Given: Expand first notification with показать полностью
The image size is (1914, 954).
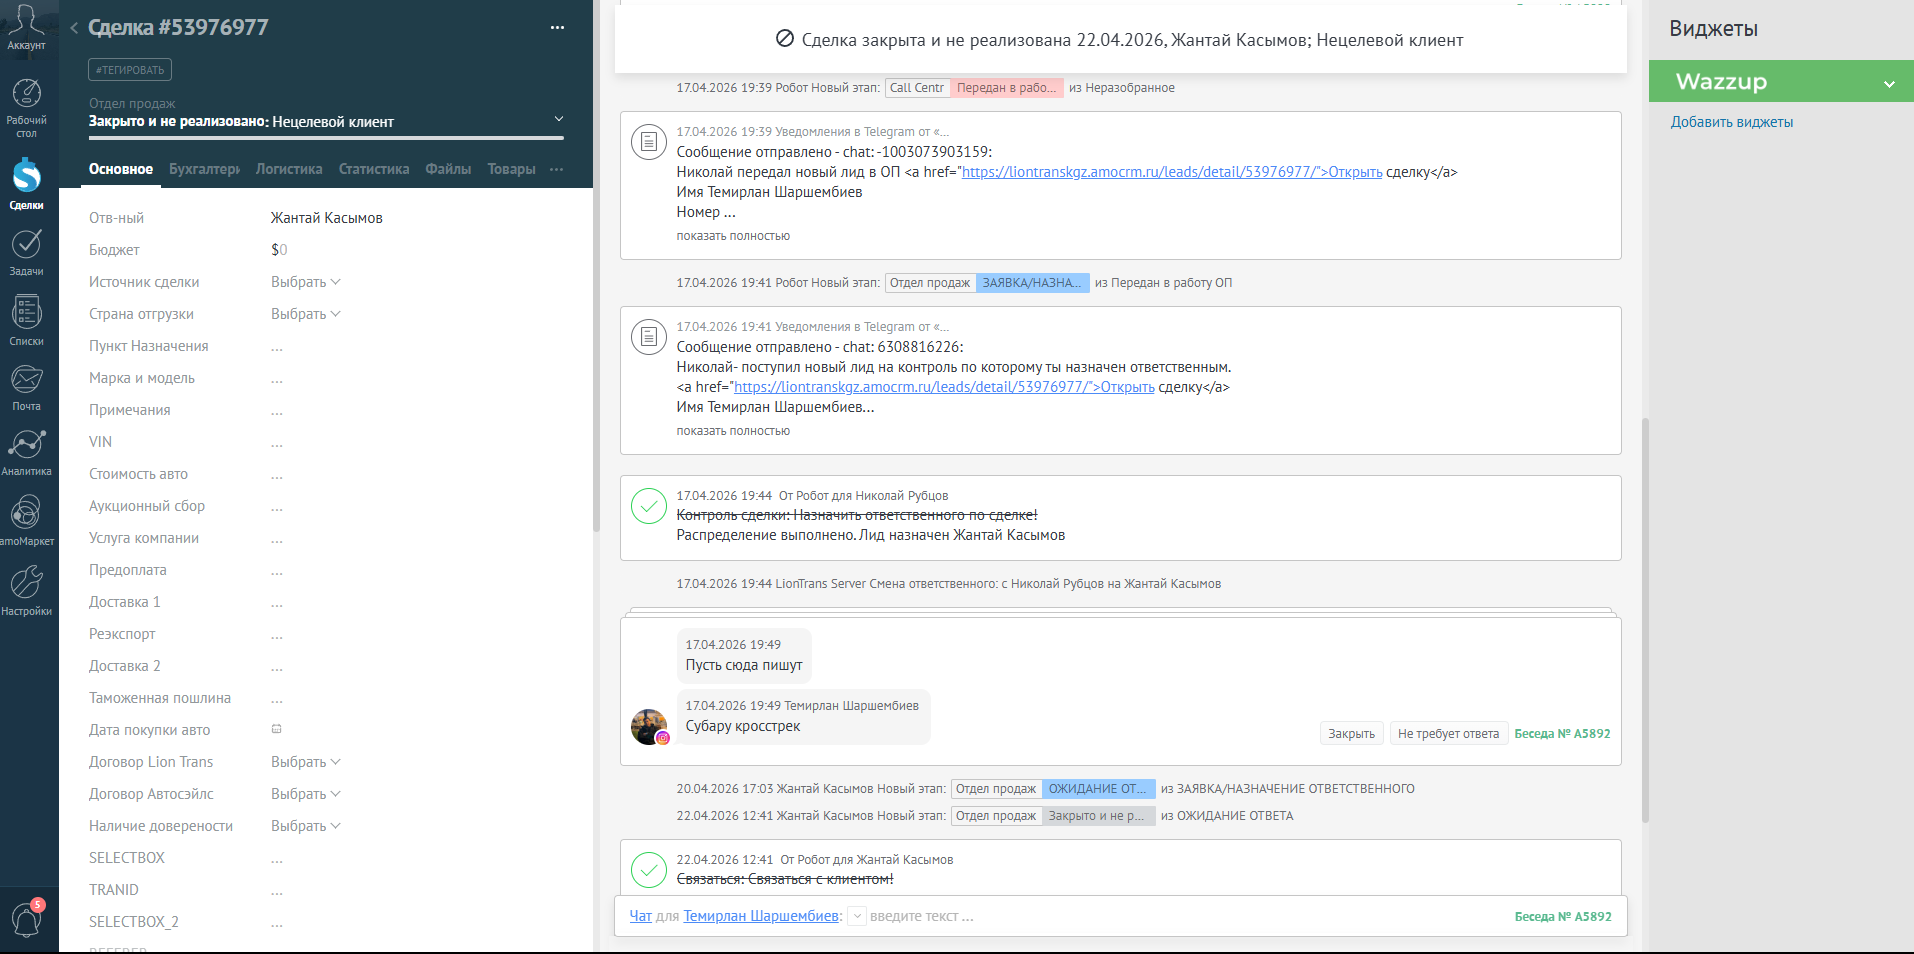Looking at the screenshot, I should click(x=733, y=236).
